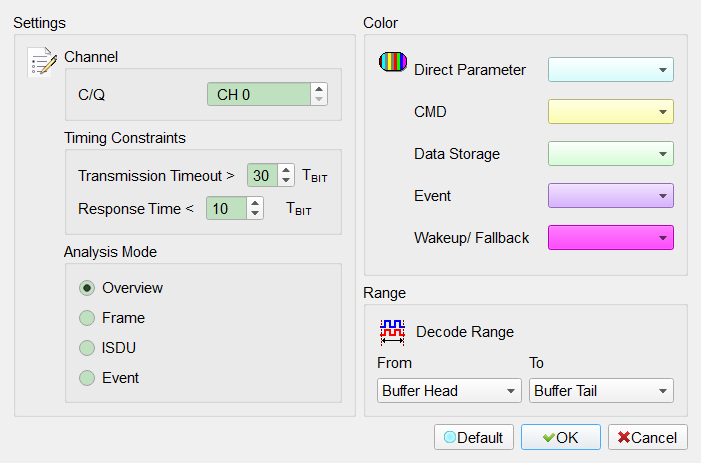Increase the C/Q channel number
701x463 pixels.
[x=319, y=88]
